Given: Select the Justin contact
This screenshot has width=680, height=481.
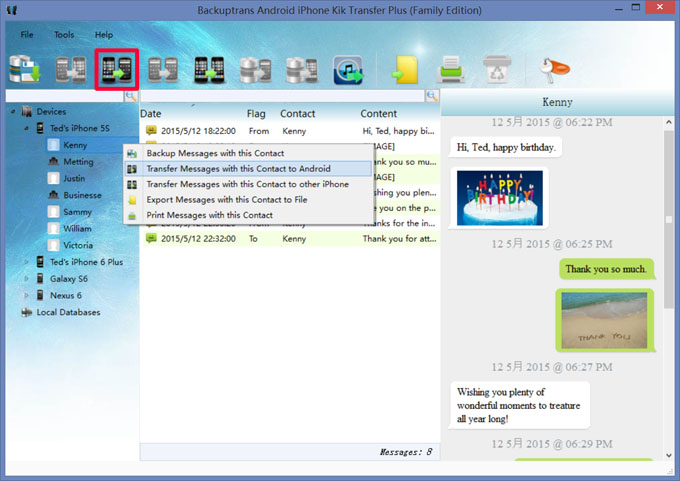Looking at the screenshot, I should tap(74, 178).
